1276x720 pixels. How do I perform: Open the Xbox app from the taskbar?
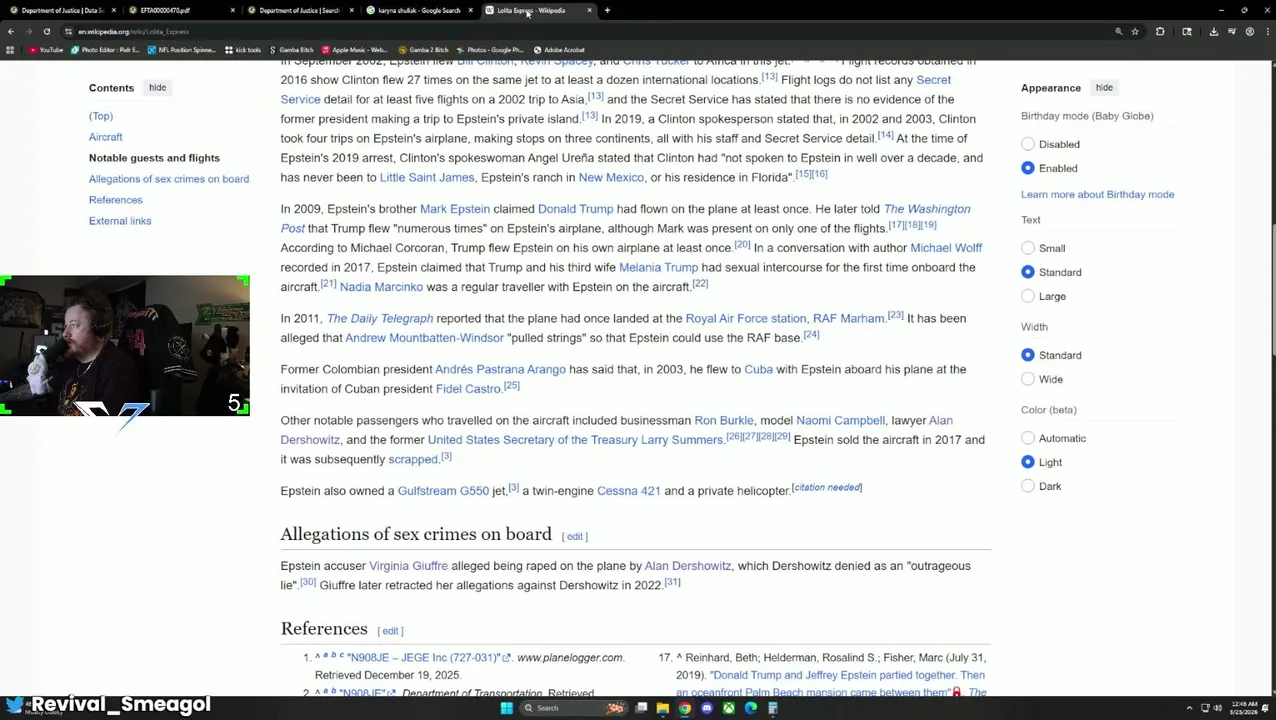728,708
